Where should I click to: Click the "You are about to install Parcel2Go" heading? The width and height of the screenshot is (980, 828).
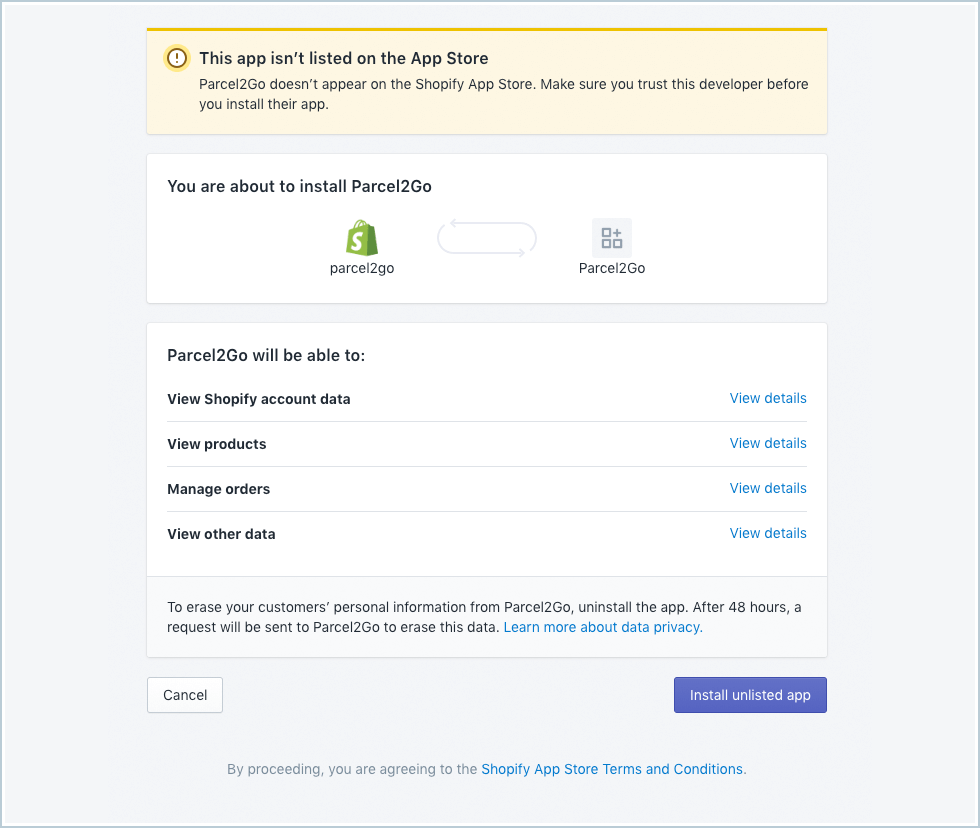click(300, 186)
